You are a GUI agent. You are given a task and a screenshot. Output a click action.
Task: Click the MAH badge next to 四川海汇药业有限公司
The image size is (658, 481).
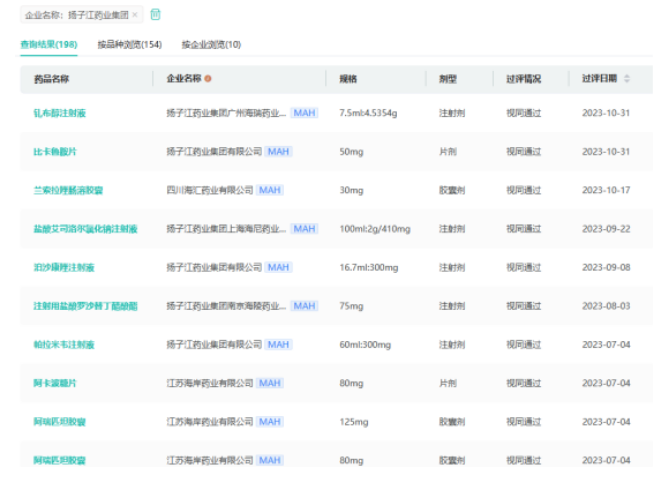[269, 190]
